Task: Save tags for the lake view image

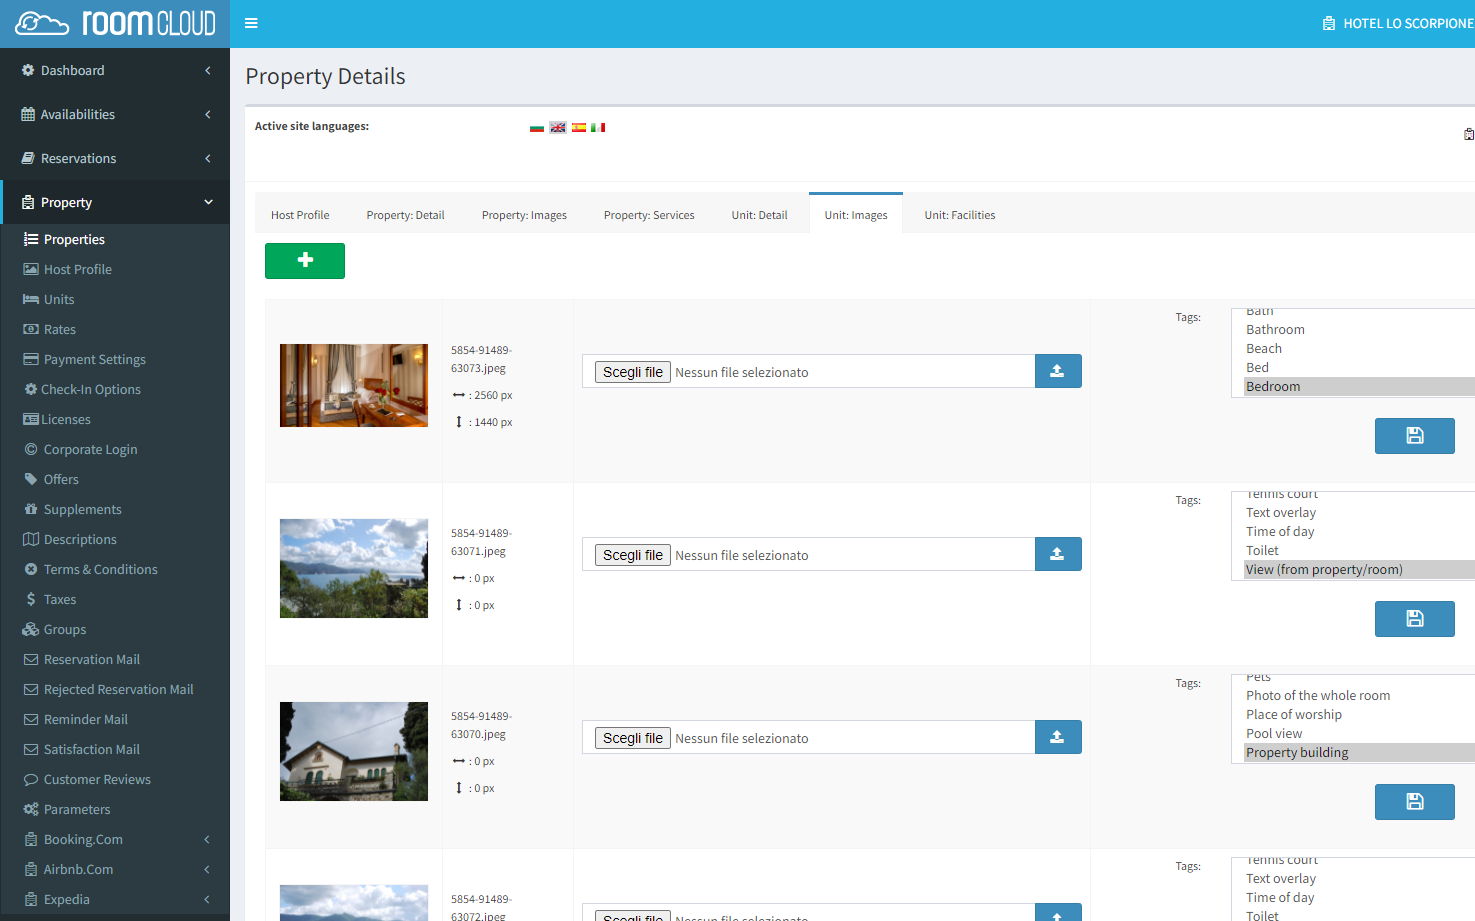Action: pos(1414,619)
